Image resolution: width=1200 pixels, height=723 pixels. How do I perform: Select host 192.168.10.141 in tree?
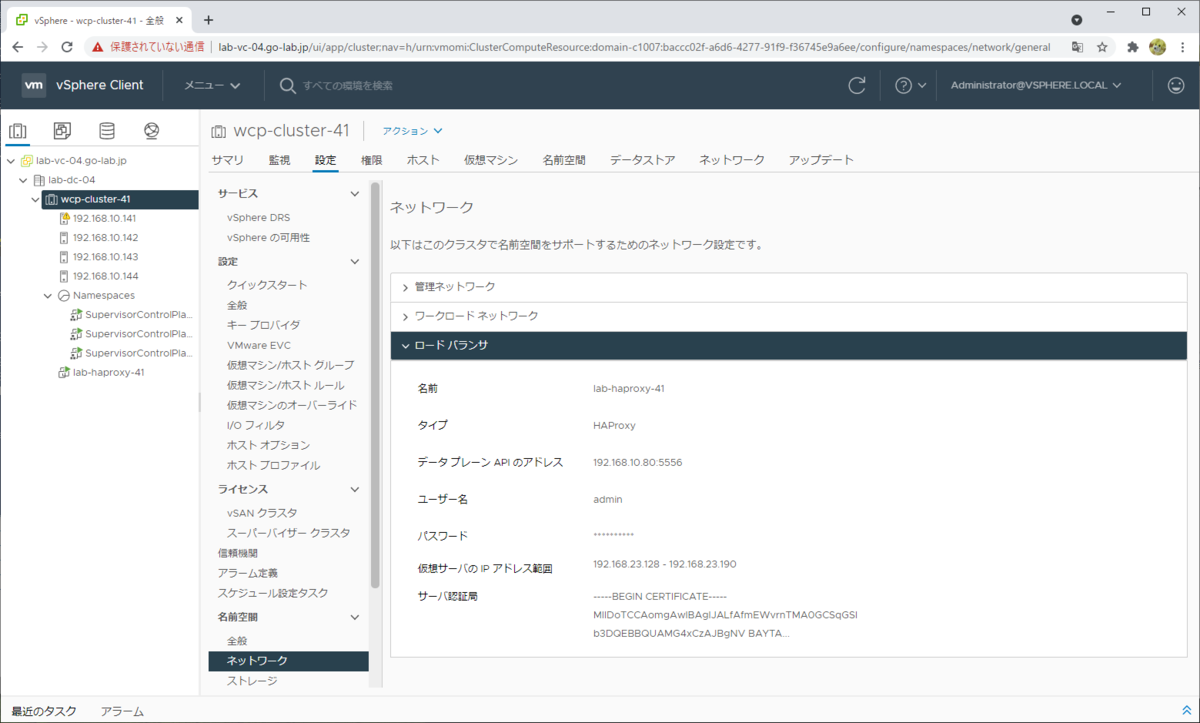tap(105, 218)
